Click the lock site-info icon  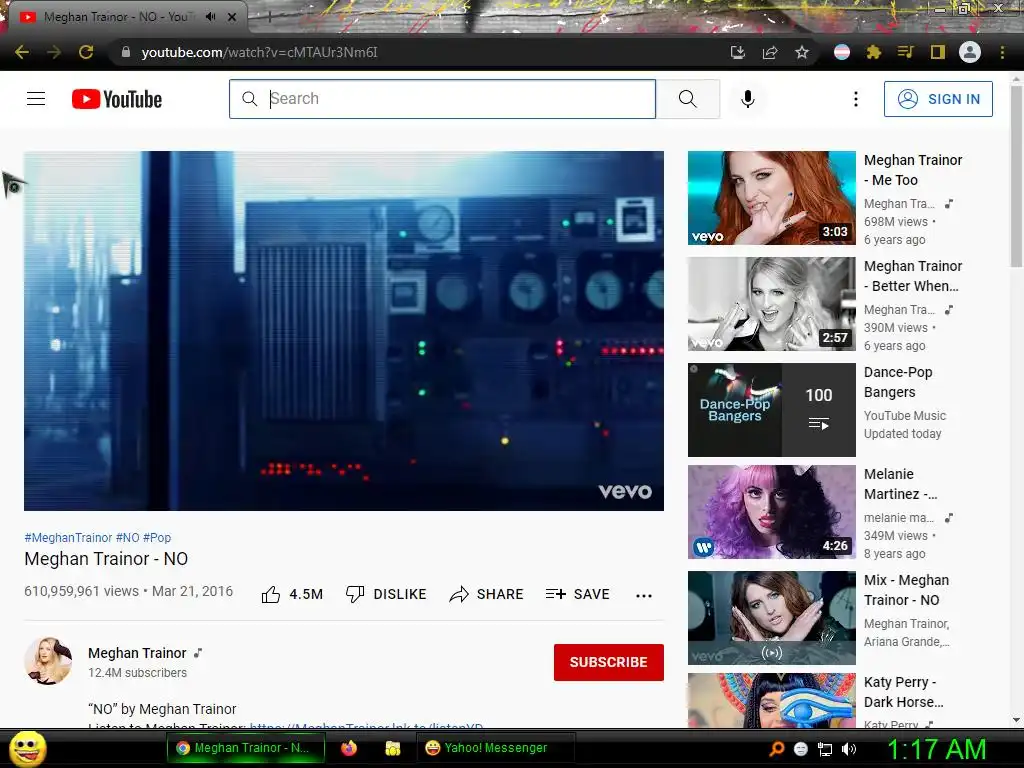pyautogui.click(x=126, y=52)
